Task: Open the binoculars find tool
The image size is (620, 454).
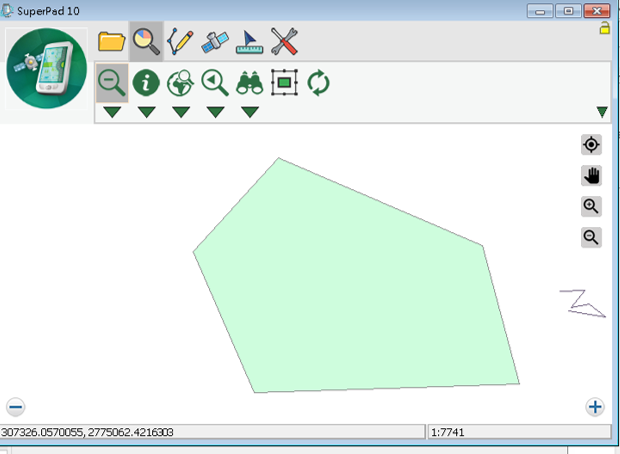Action: (x=250, y=83)
